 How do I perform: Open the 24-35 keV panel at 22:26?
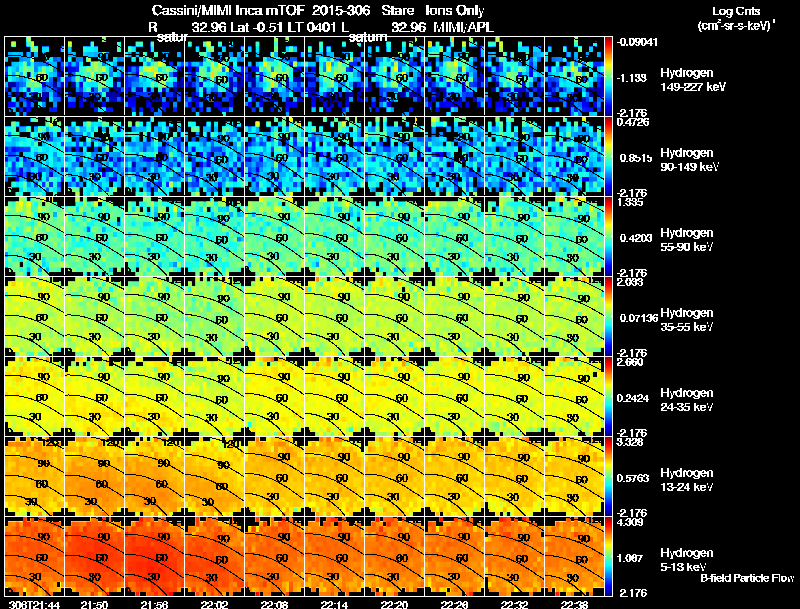point(455,396)
